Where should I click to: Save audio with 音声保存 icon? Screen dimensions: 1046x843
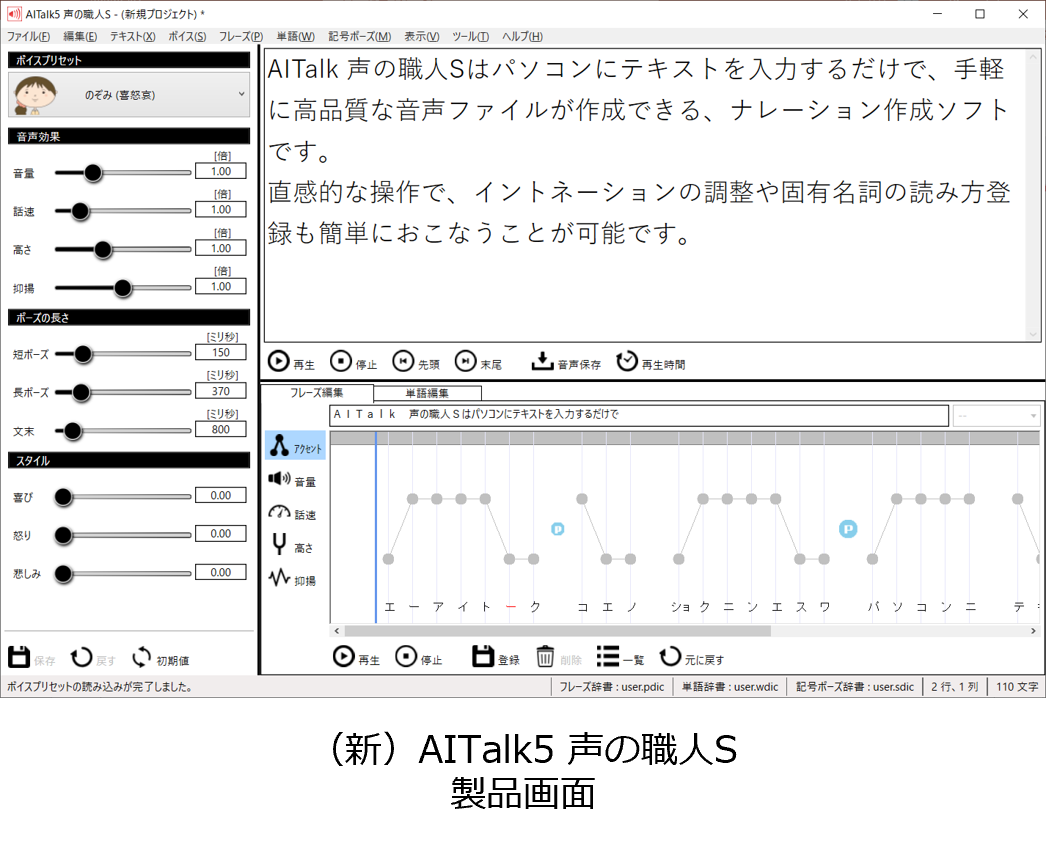pyautogui.click(x=542, y=361)
